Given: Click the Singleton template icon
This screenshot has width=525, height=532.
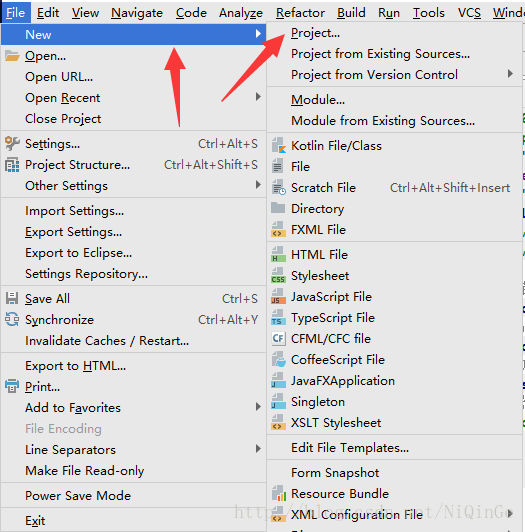Looking at the screenshot, I should 278,402.
